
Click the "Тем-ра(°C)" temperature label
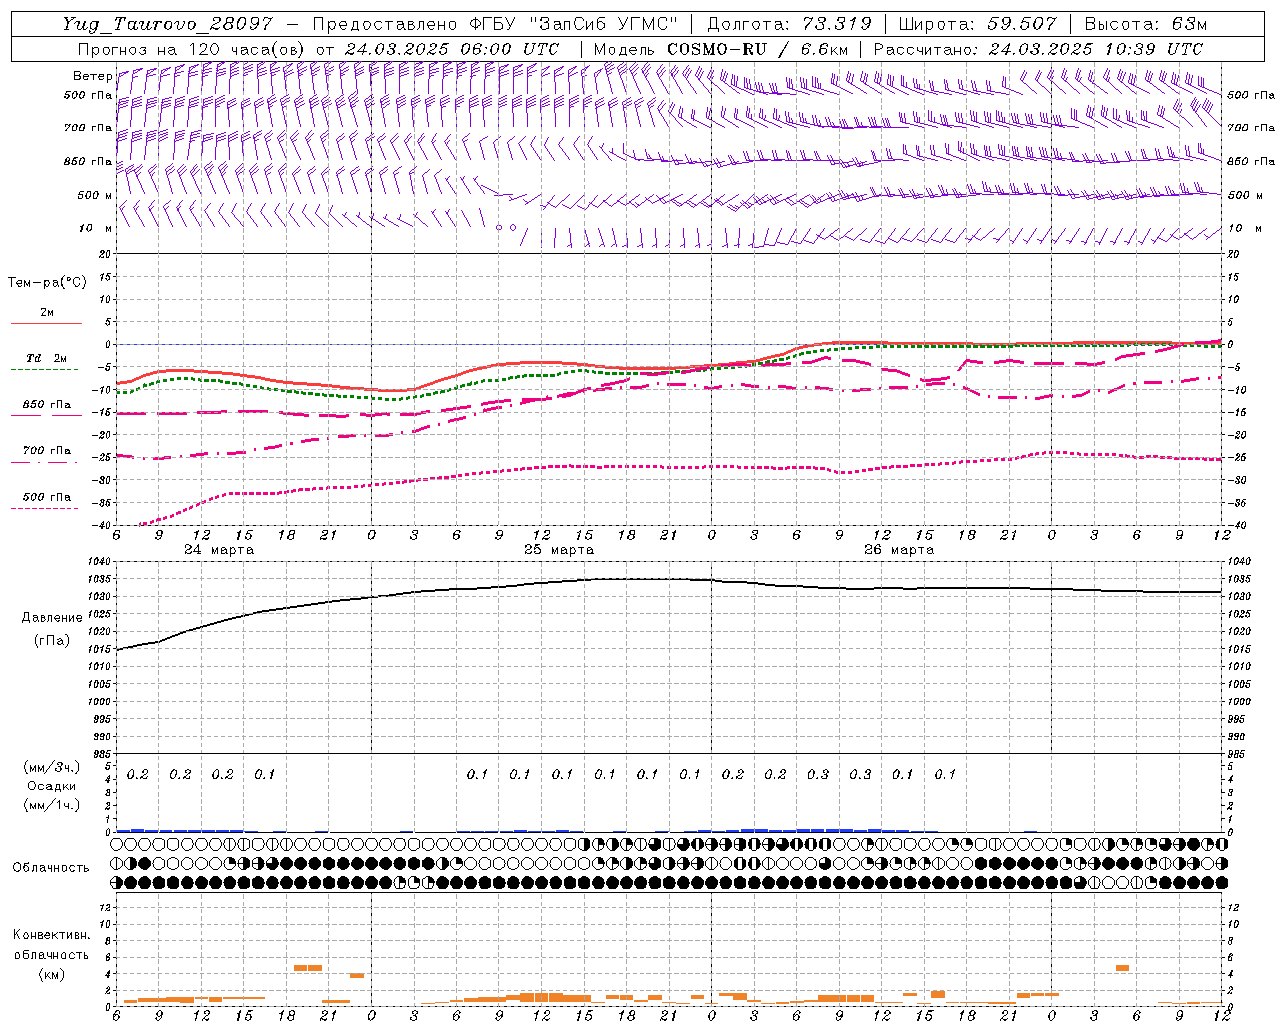tap(47, 283)
